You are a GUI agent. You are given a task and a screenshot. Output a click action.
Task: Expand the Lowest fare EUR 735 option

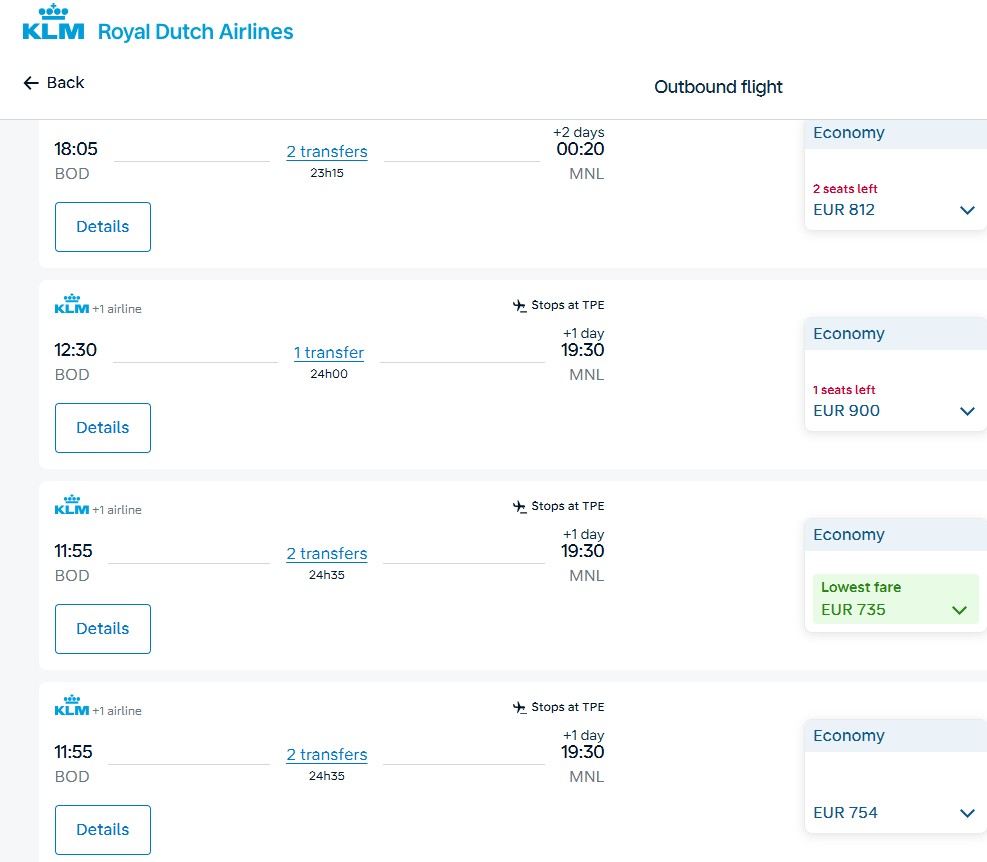point(959,610)
